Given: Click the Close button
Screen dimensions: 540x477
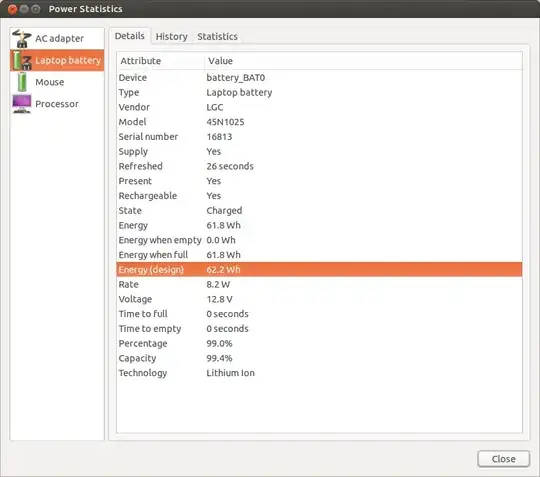Looking at the screenshot, I should pyautogui.click(x=503, y=459).
